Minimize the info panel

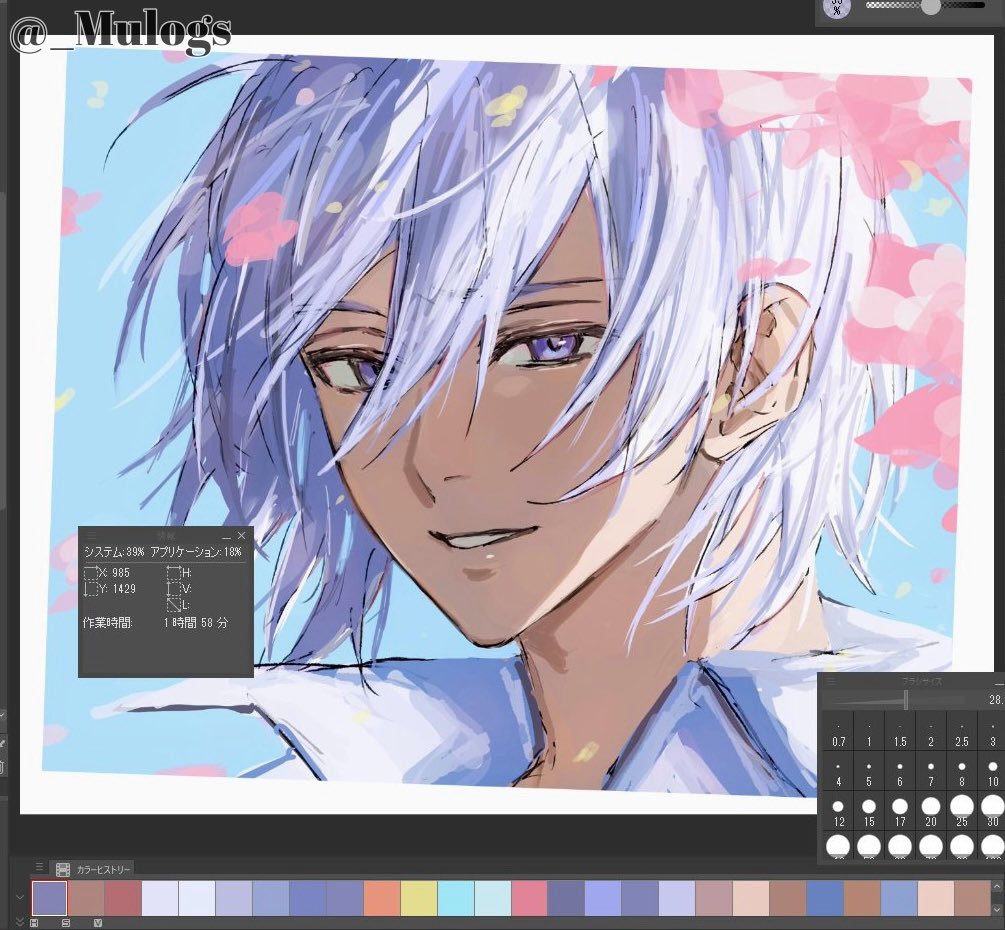[x=226, y=536]
